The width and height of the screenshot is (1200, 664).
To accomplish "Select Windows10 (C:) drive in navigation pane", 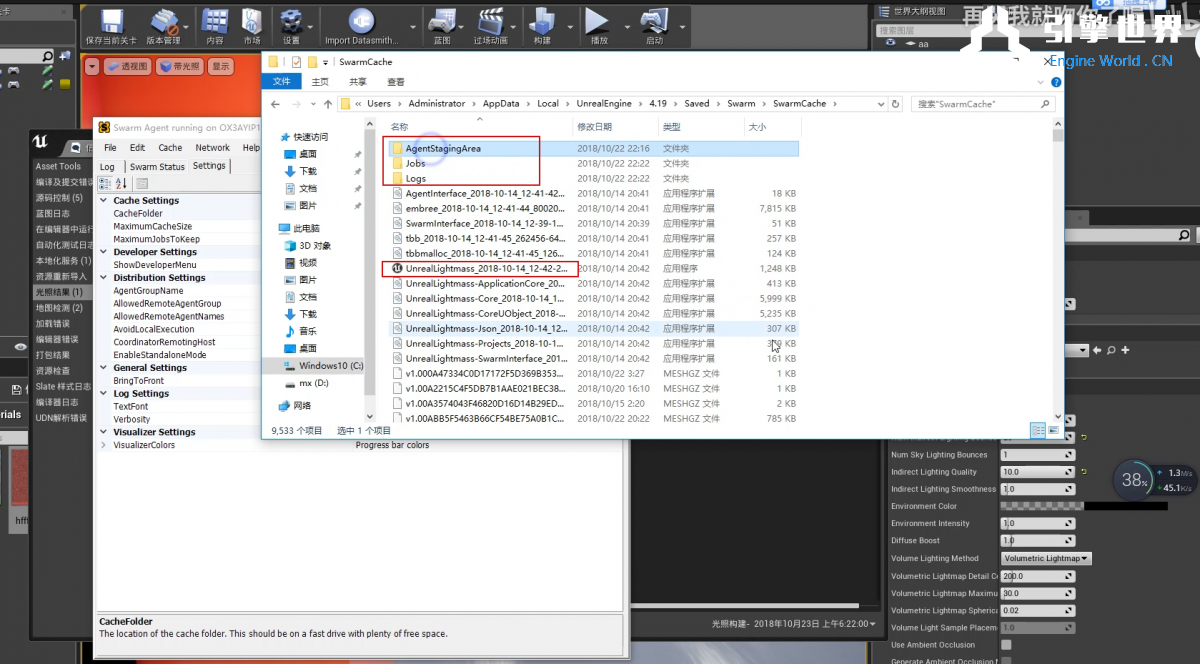I will [x=322, y=366].
